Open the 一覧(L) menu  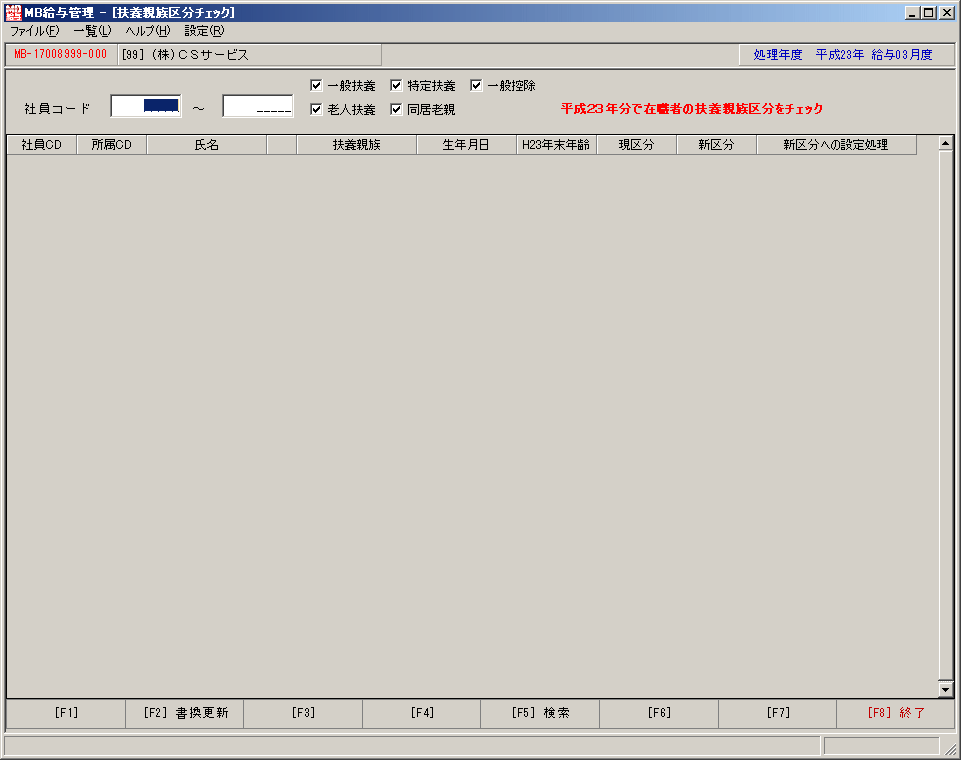(93, 31)
